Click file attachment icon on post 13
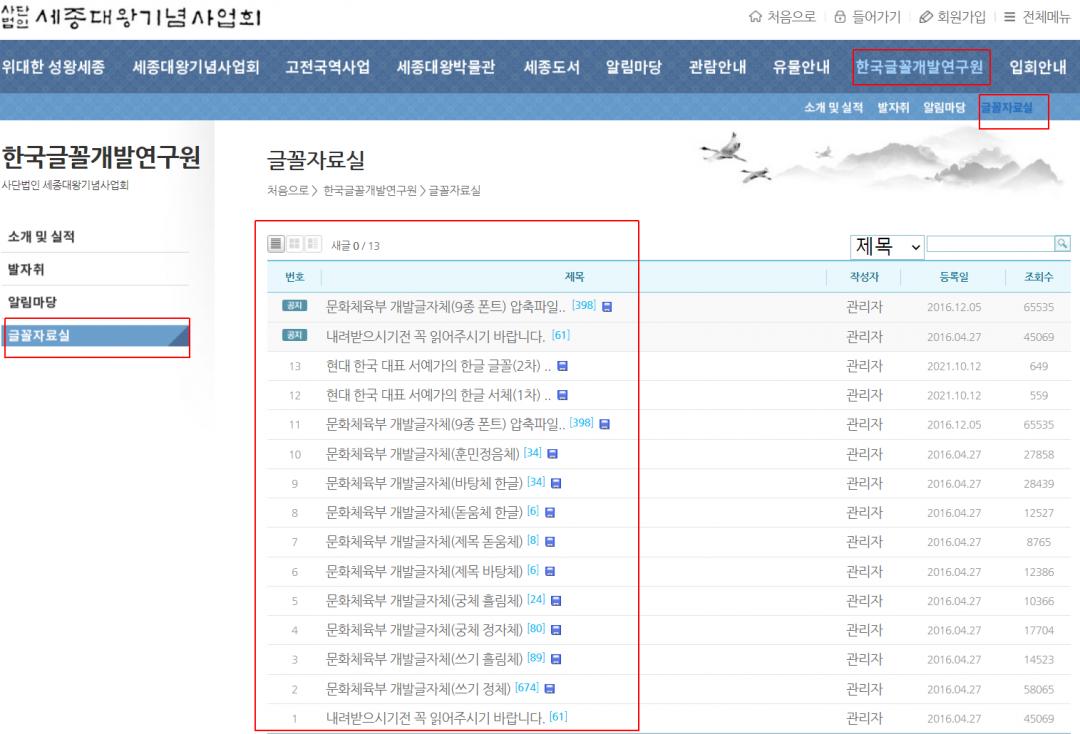 coord(562,367)
